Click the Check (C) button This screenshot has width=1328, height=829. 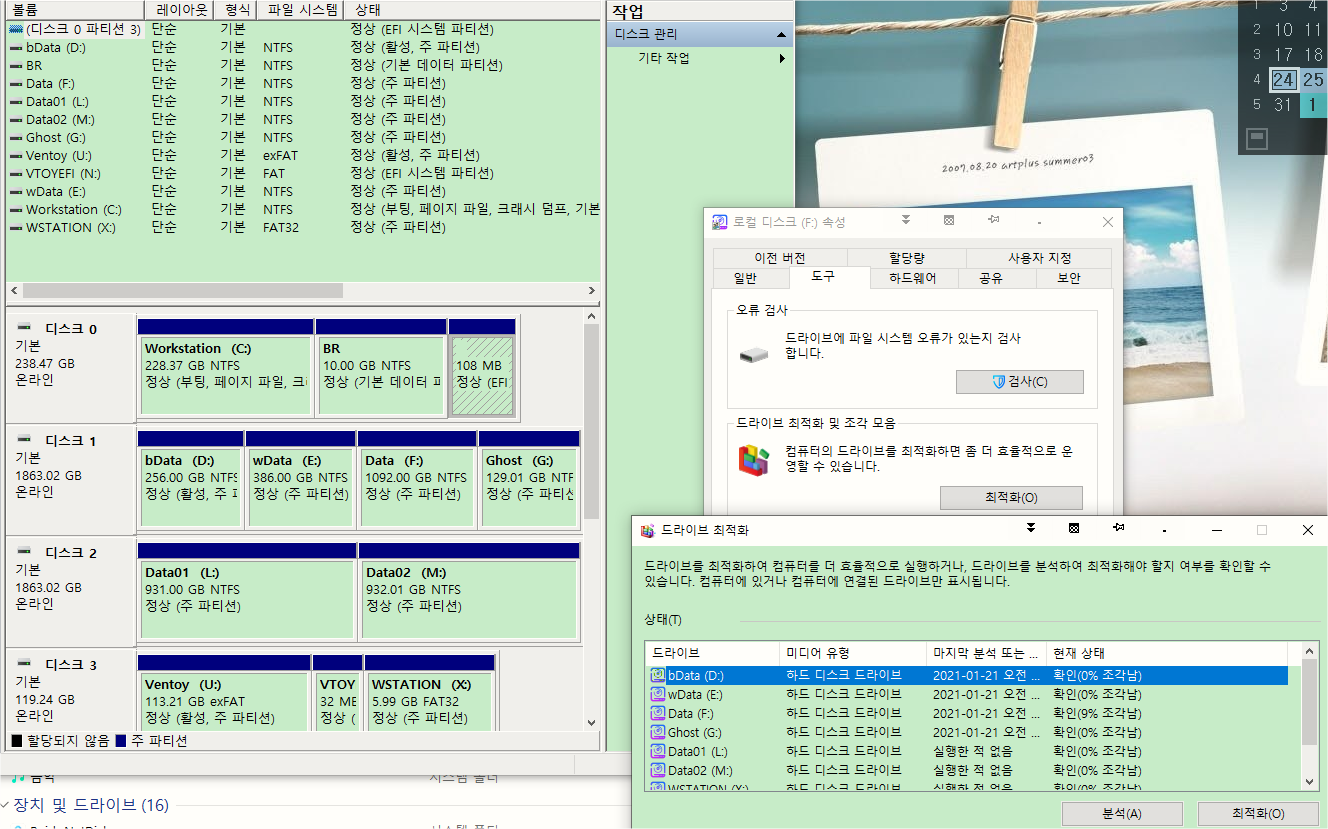click(1019, 382)
